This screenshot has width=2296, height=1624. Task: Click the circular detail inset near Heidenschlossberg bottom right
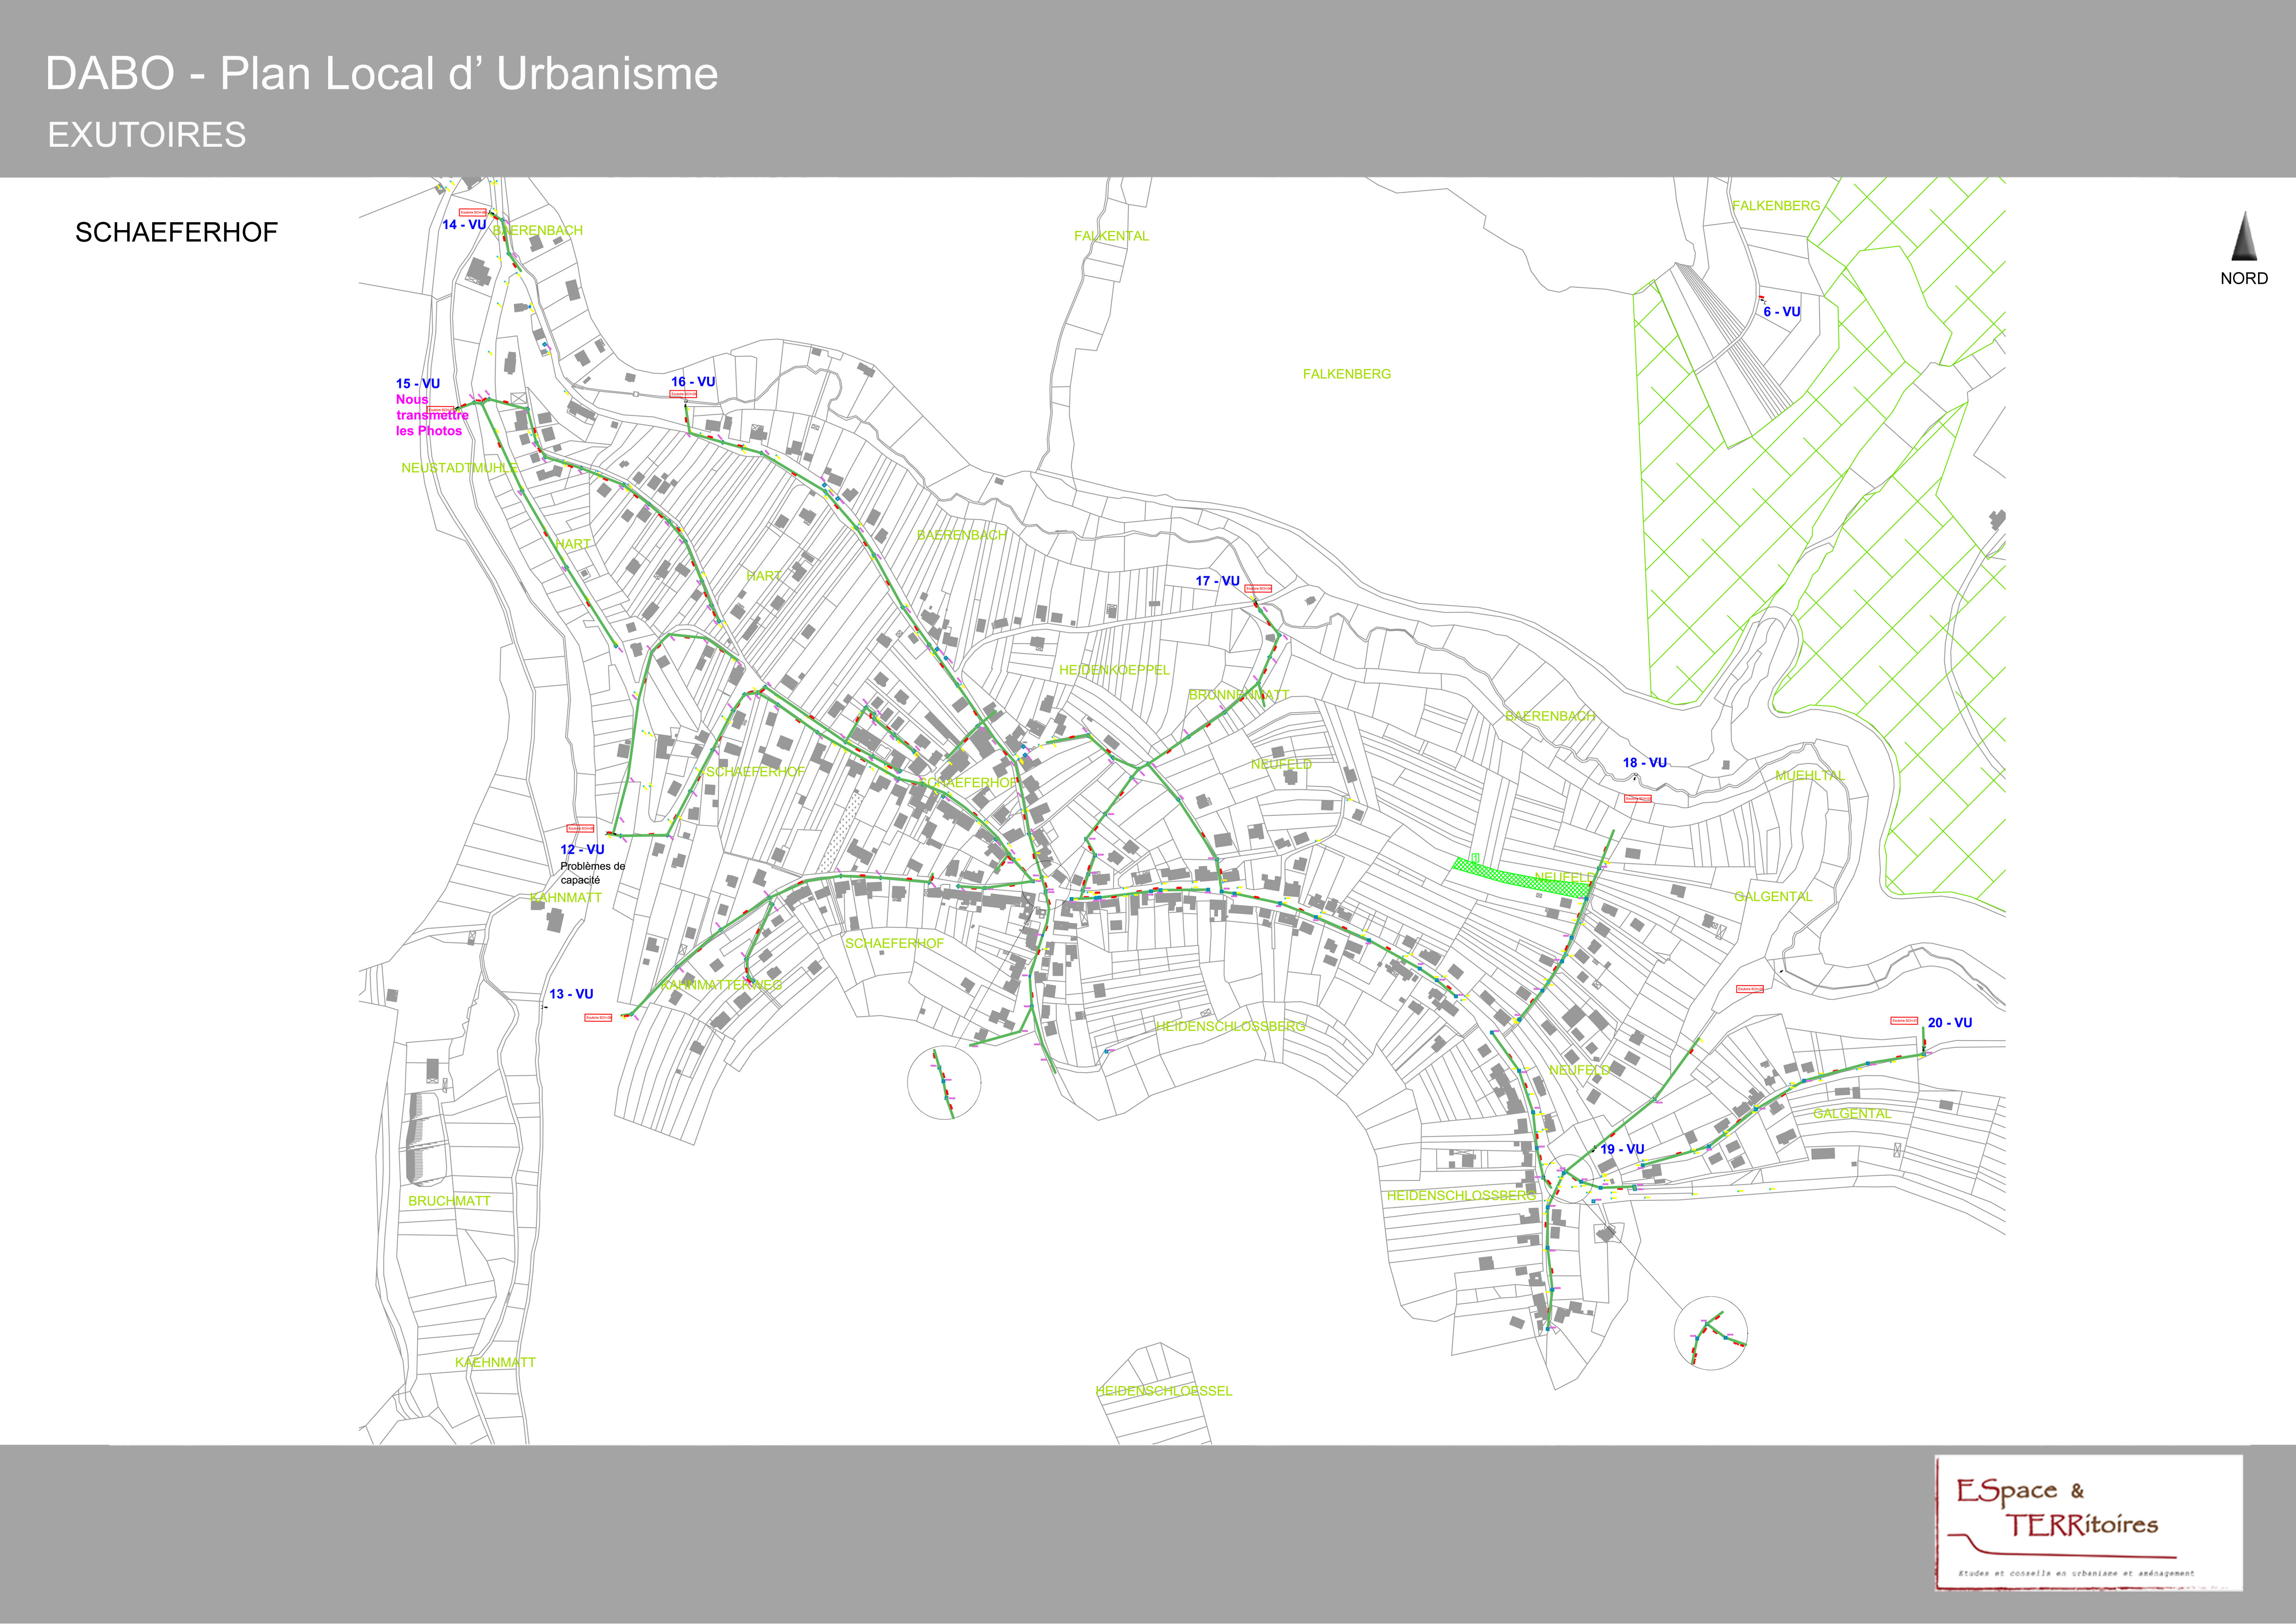pos(1710,1332)
